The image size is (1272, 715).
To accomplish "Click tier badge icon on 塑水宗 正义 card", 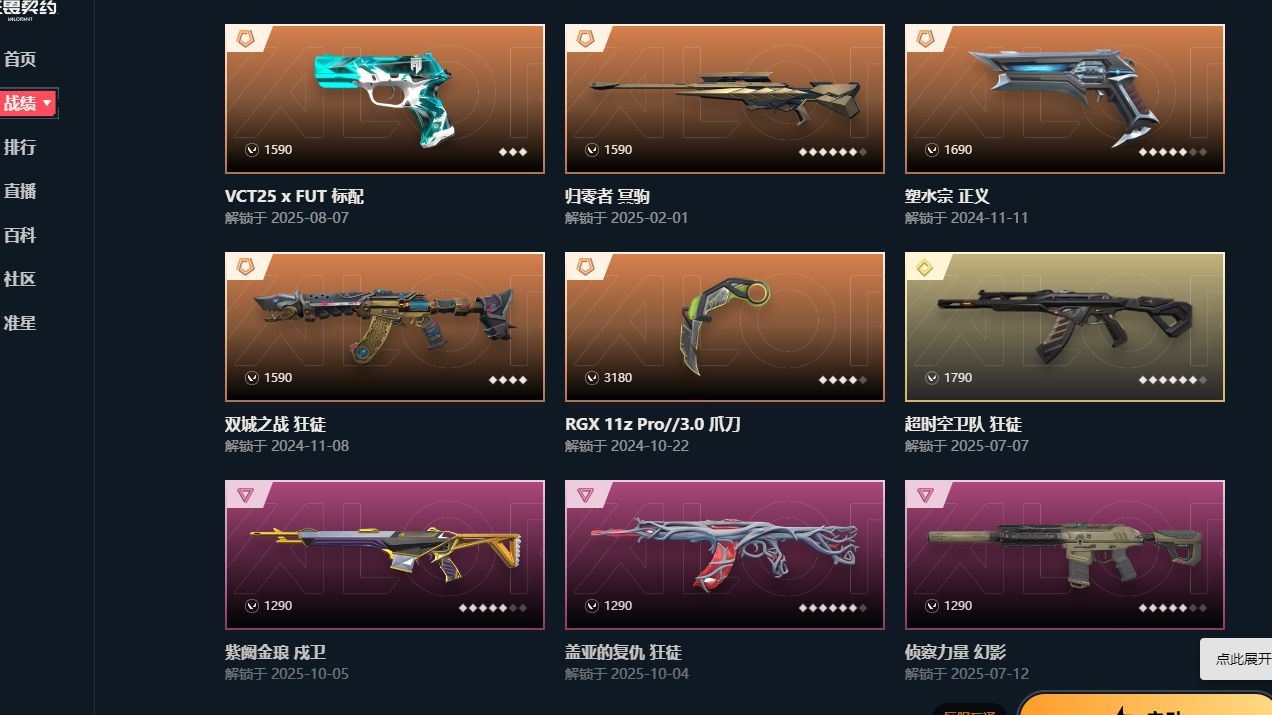I will tap(925, 39).
